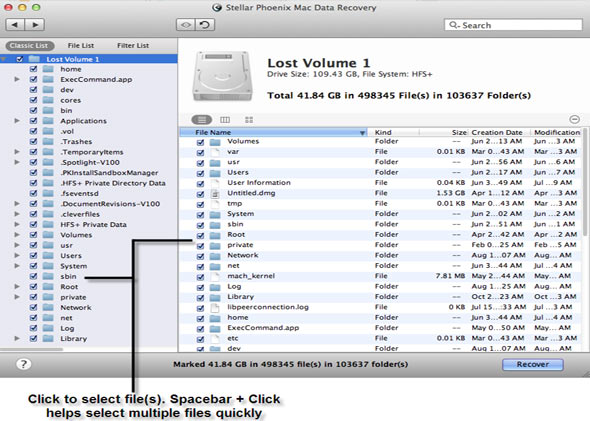Click the circular refresh arrow toolbar icon

(x=205, y=25)
